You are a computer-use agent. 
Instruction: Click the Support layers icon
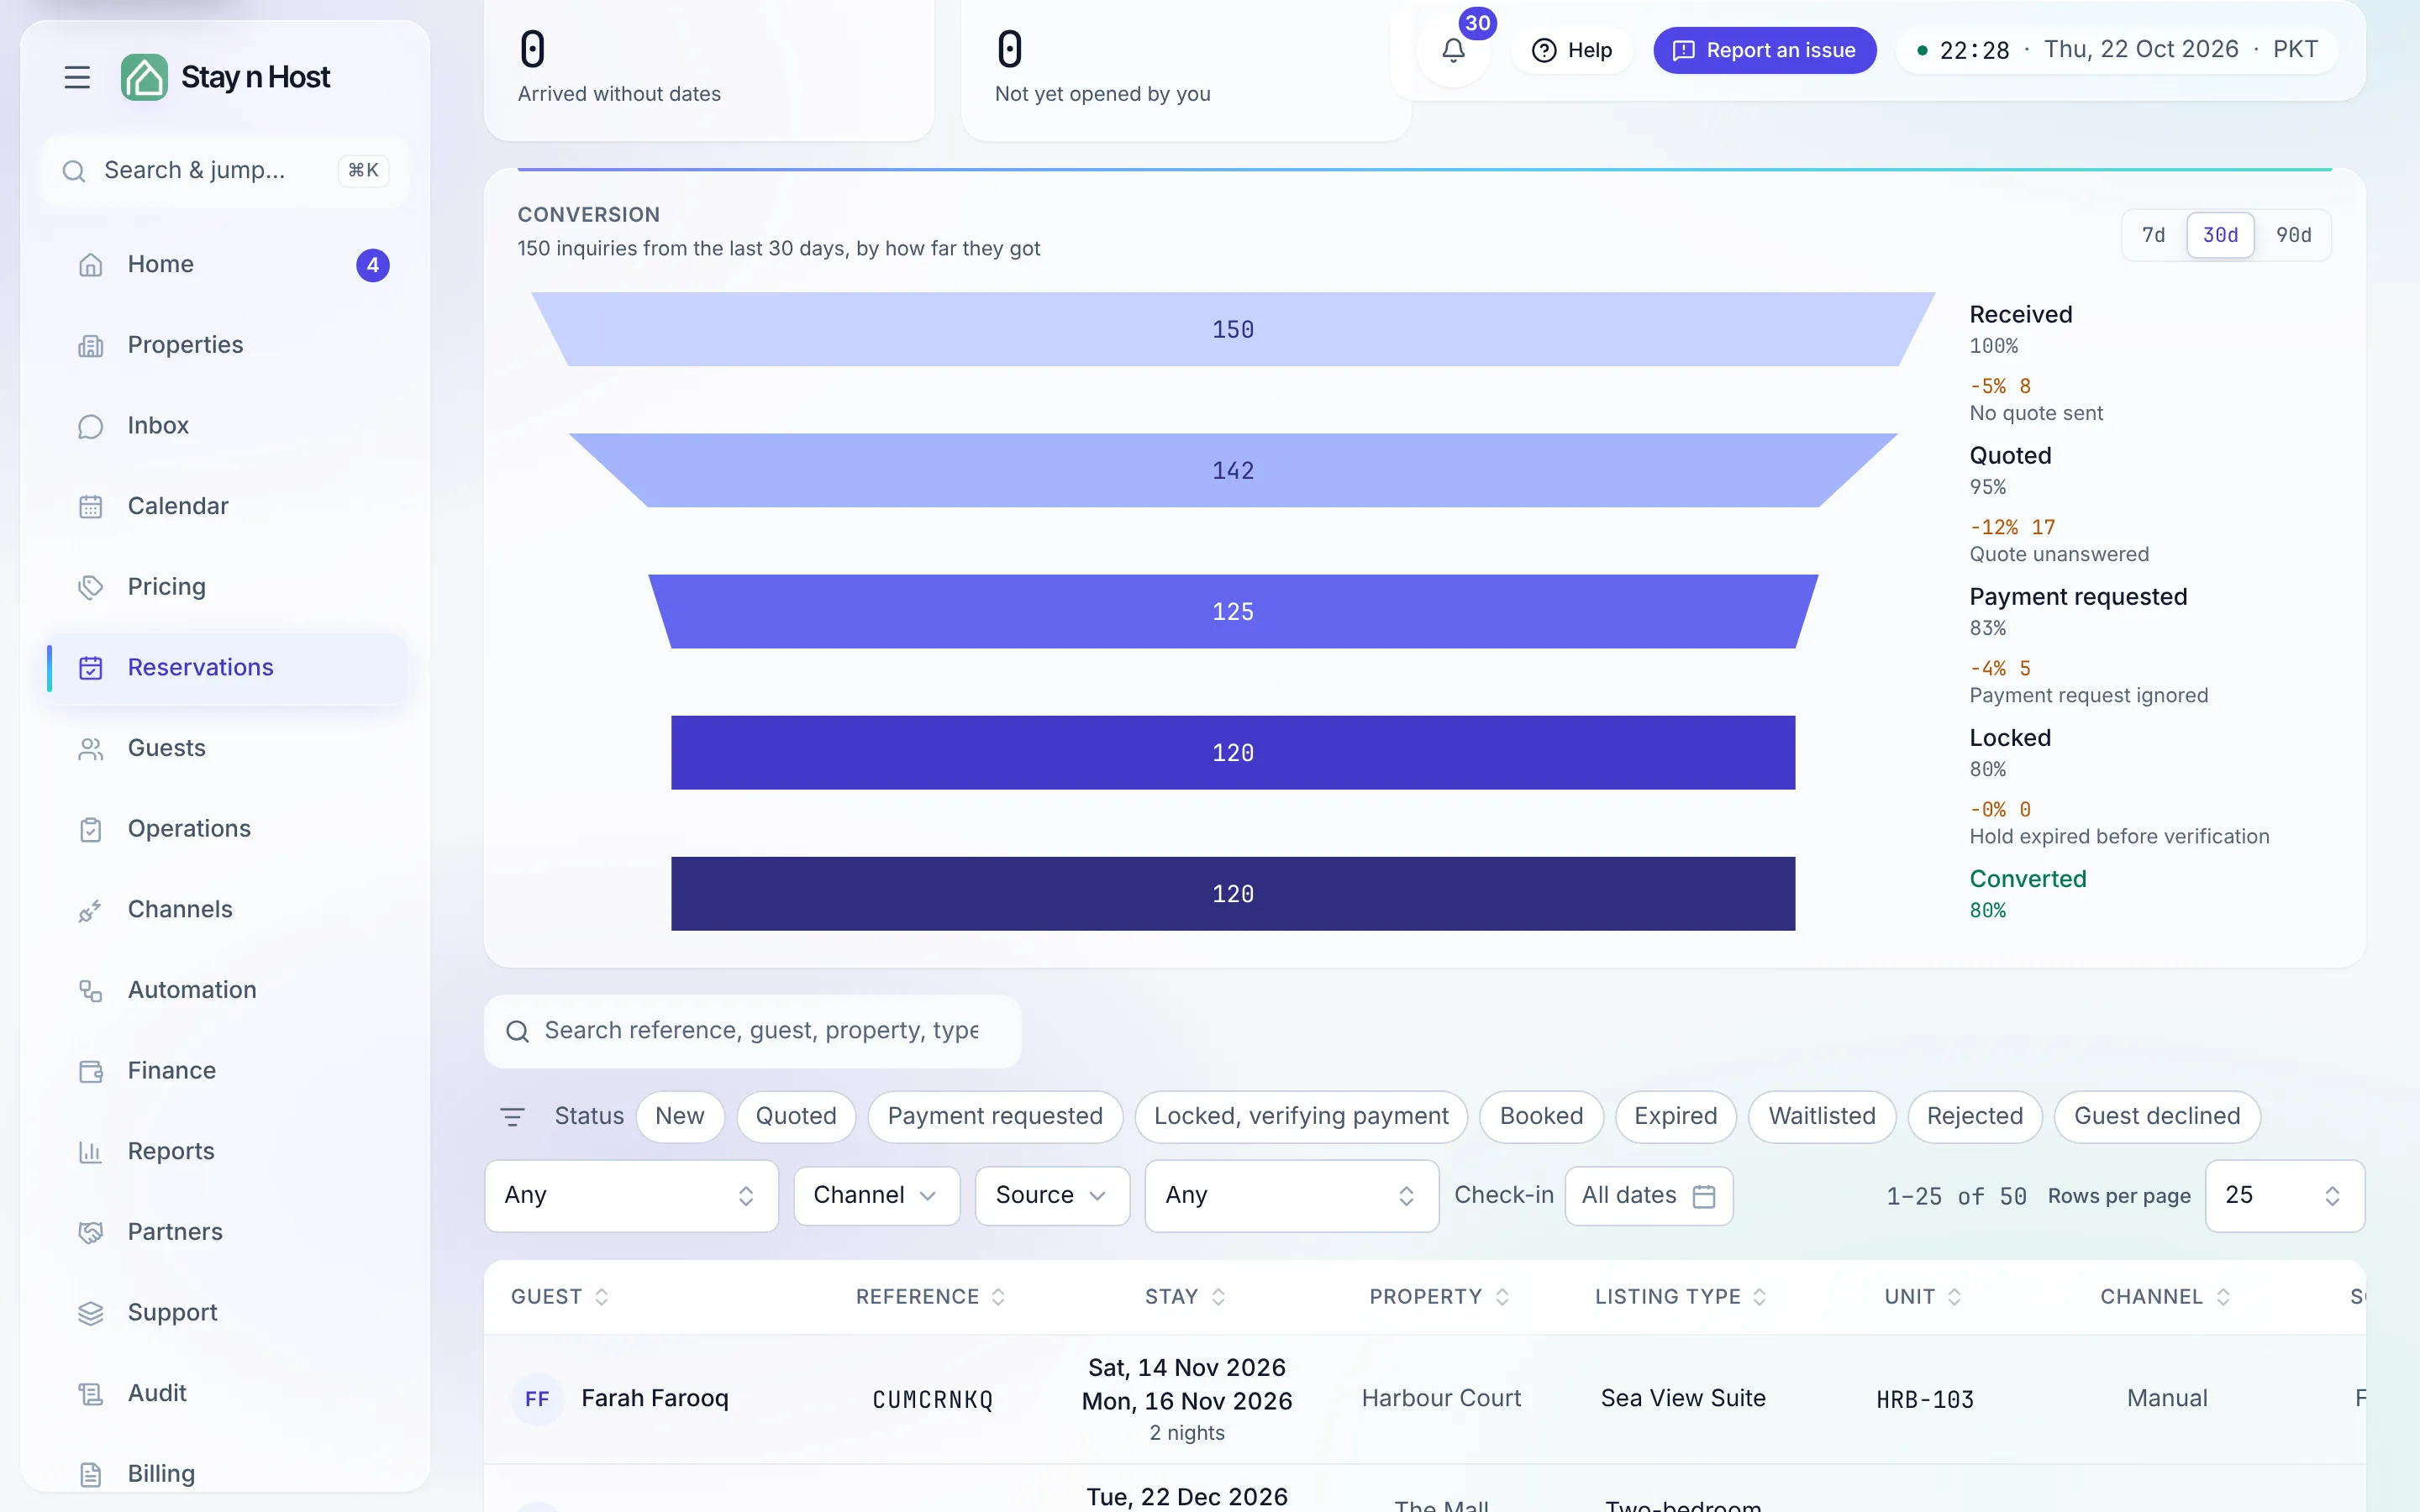coord(91,1313)
